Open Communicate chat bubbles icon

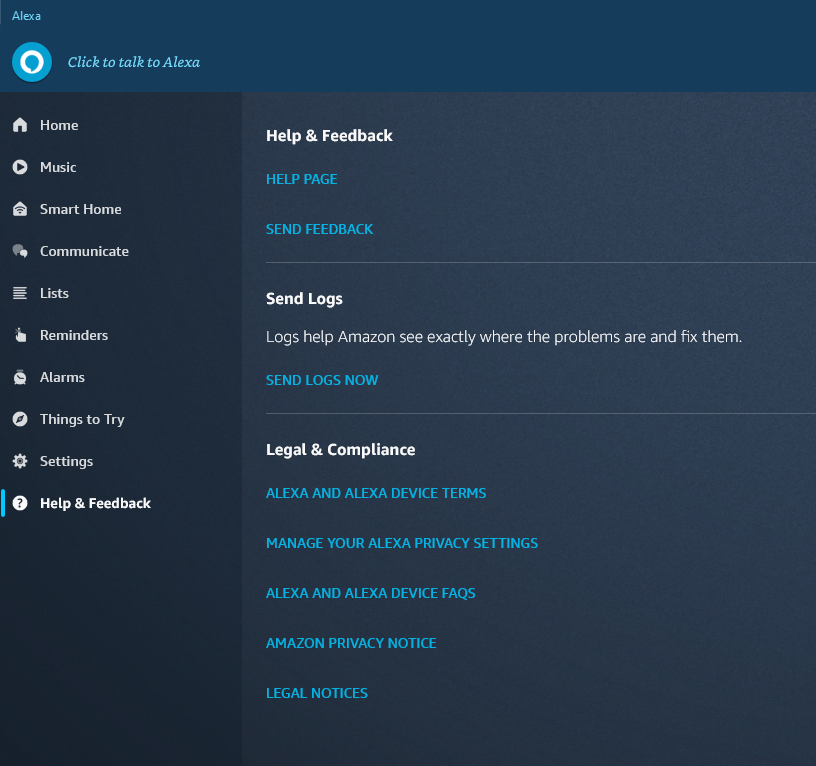click(20, 251)
